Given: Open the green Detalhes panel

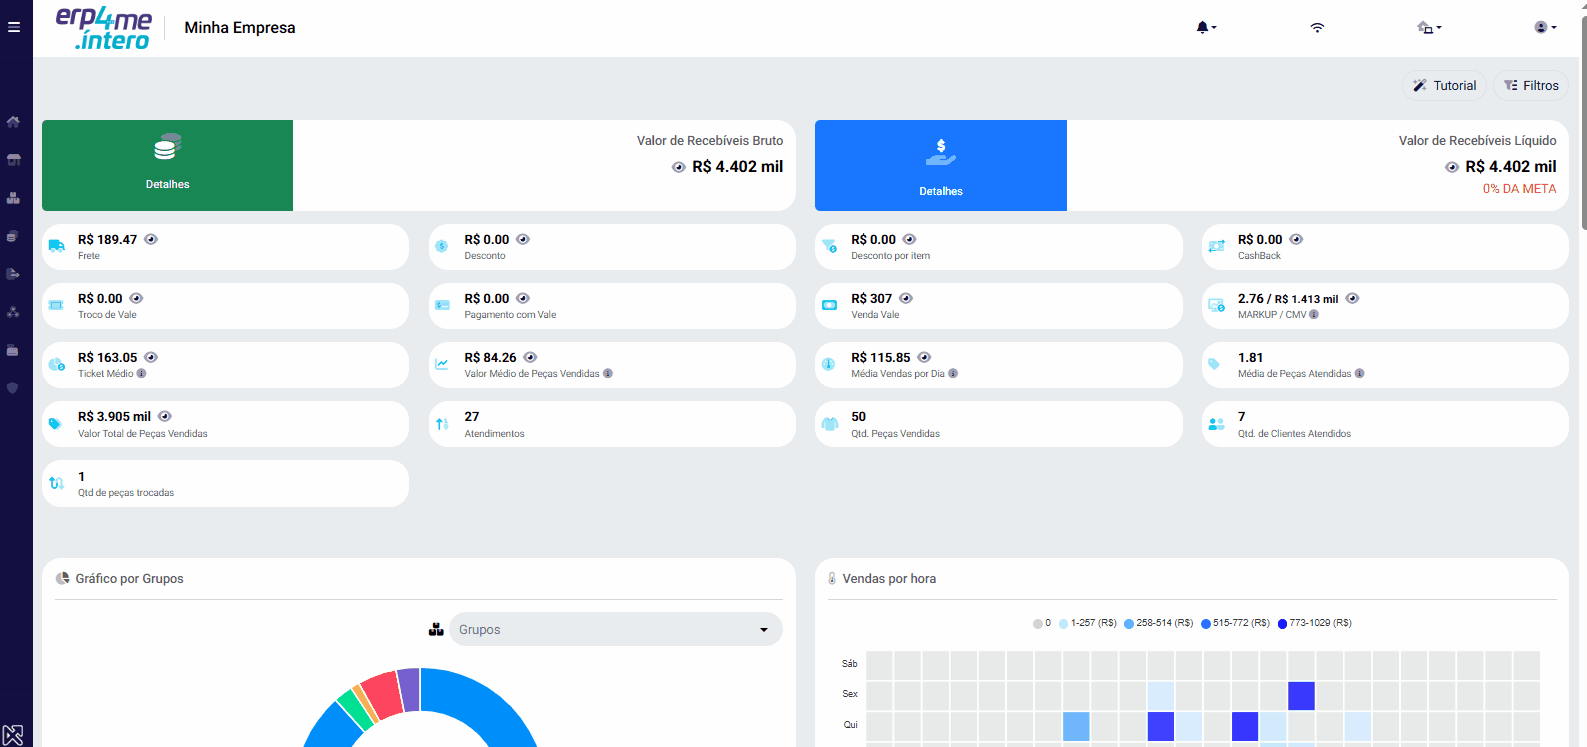Looking at the screenshot, I should (167, 165).
